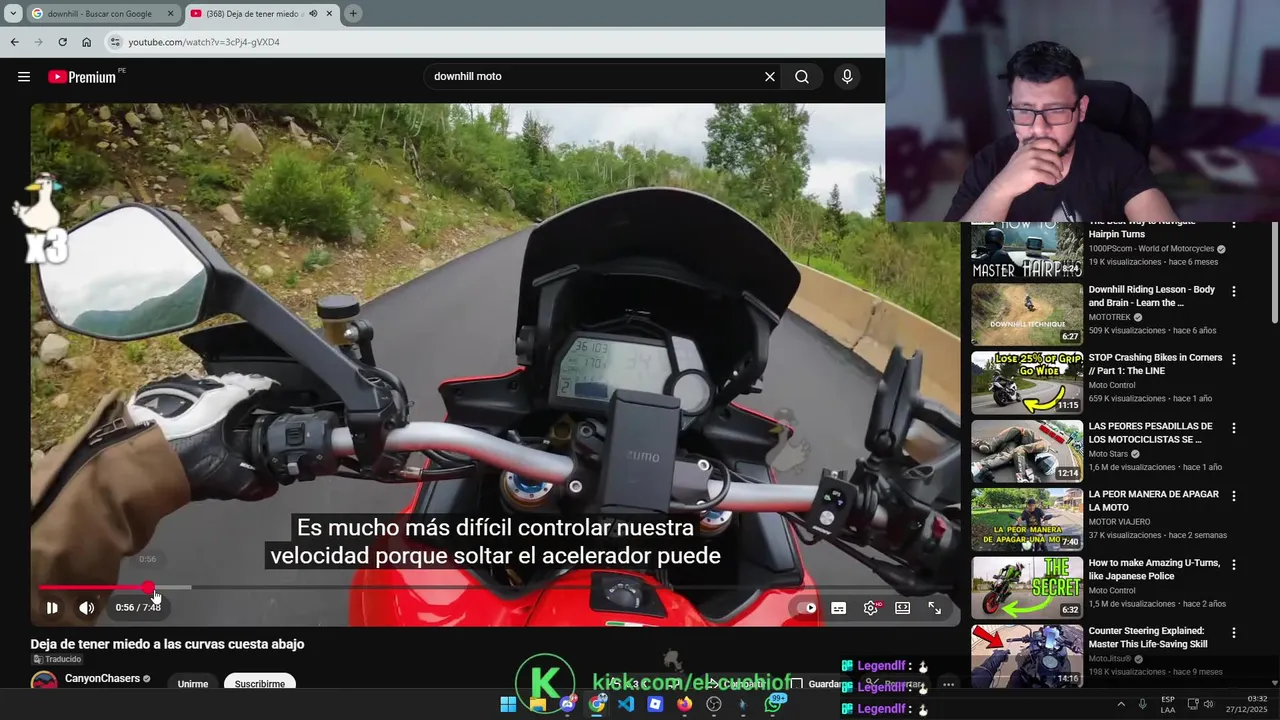The height and width of the screenshot is (720, 1280).
Task: Go back with the browser arrow
Action: point(14,42)
